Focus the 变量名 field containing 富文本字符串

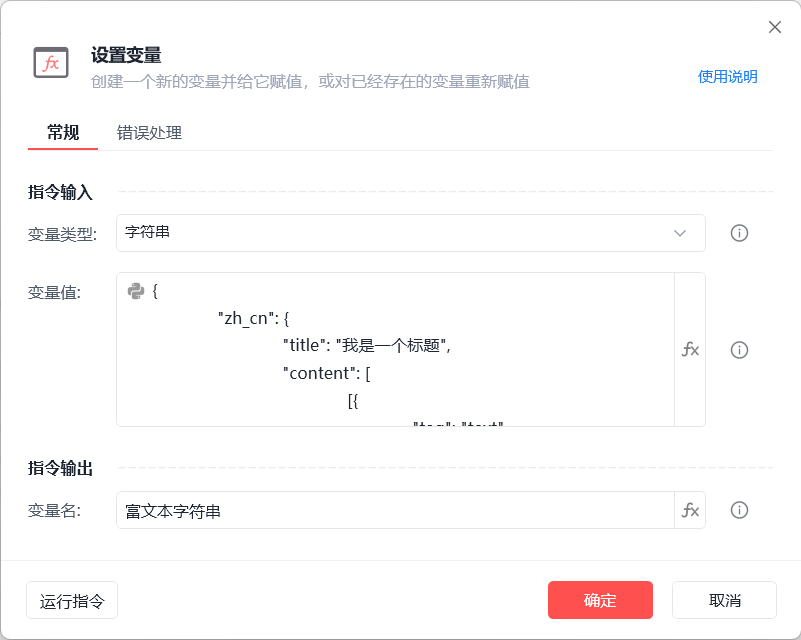[395, 510]
